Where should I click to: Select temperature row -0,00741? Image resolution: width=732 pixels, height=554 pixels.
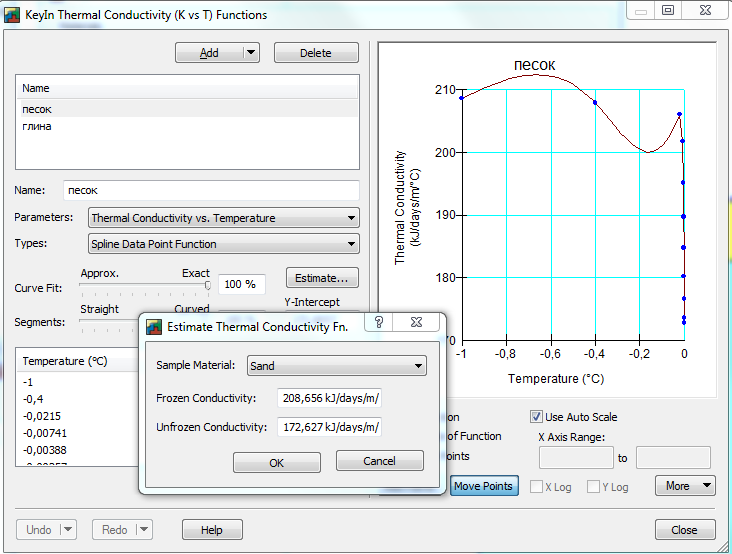[78, 433]
